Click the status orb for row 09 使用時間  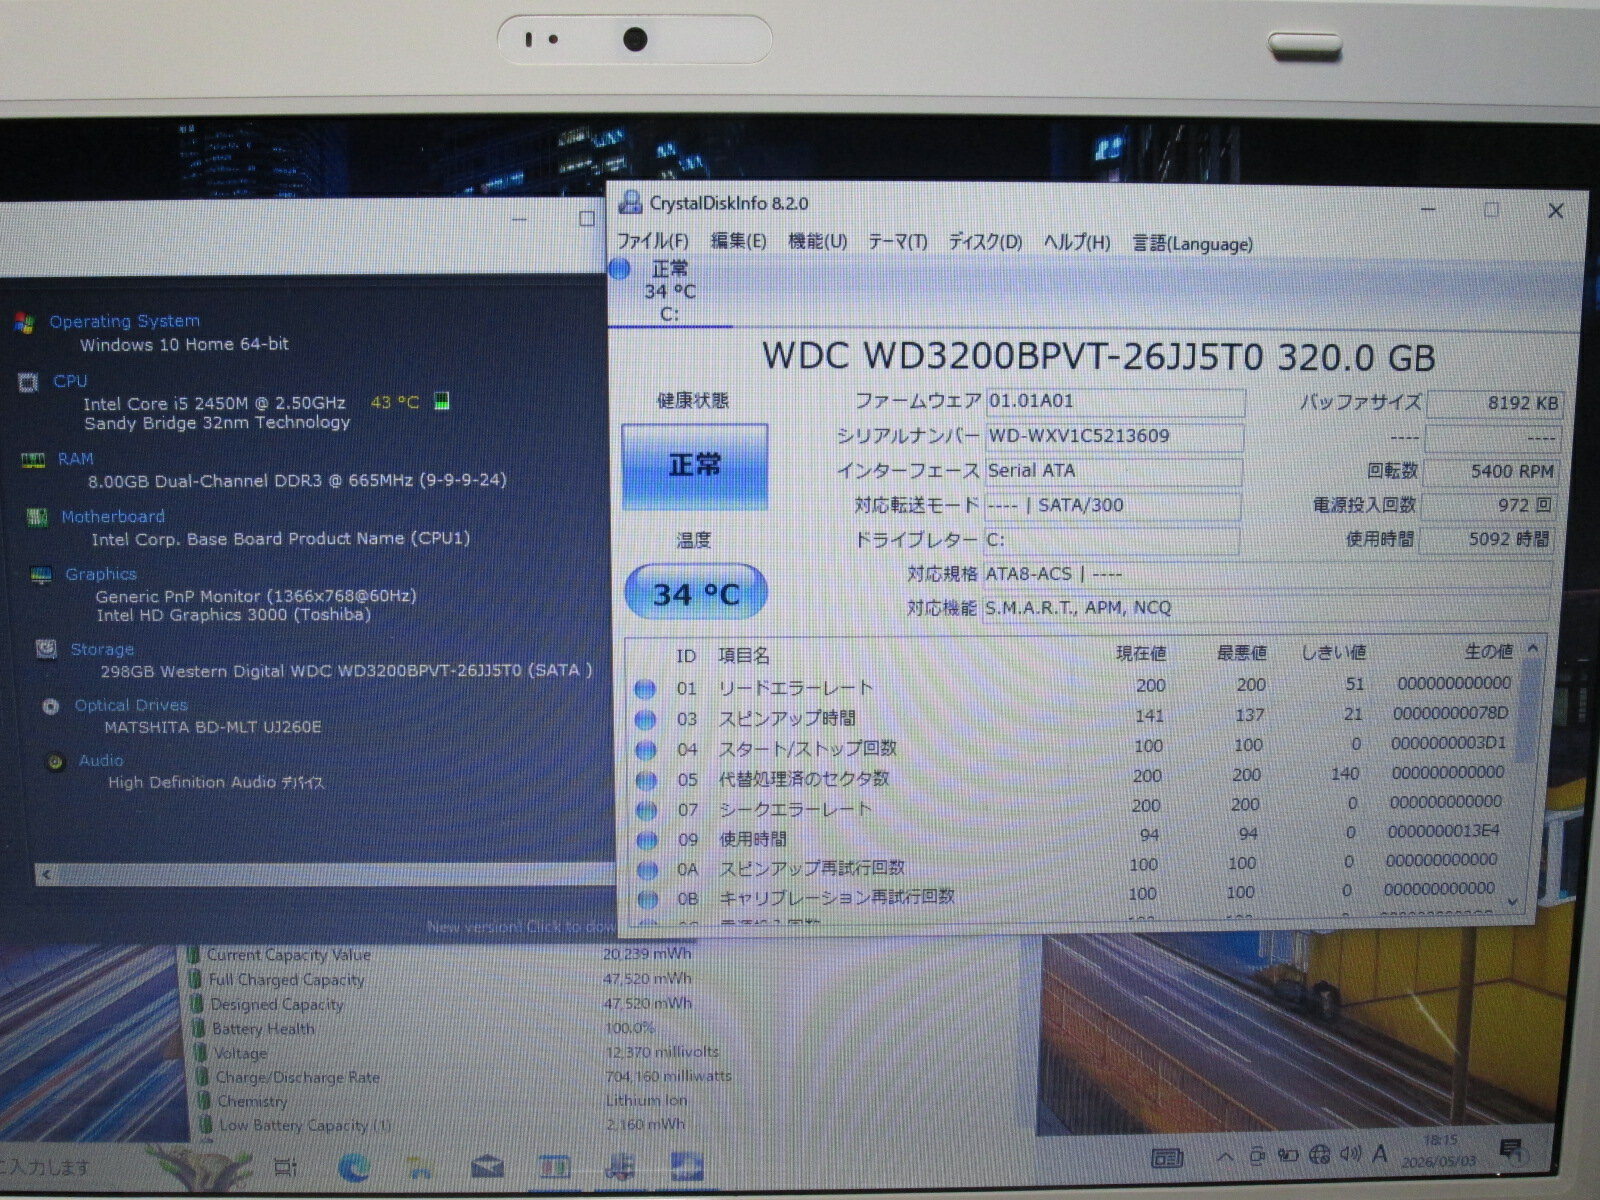[x=648, y=840]
